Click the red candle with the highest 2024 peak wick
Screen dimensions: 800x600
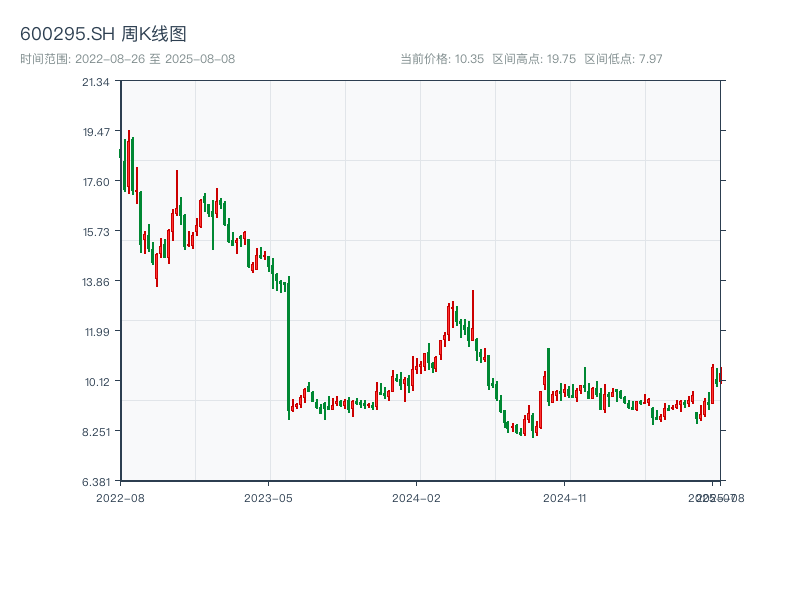[x=473, y=315]
